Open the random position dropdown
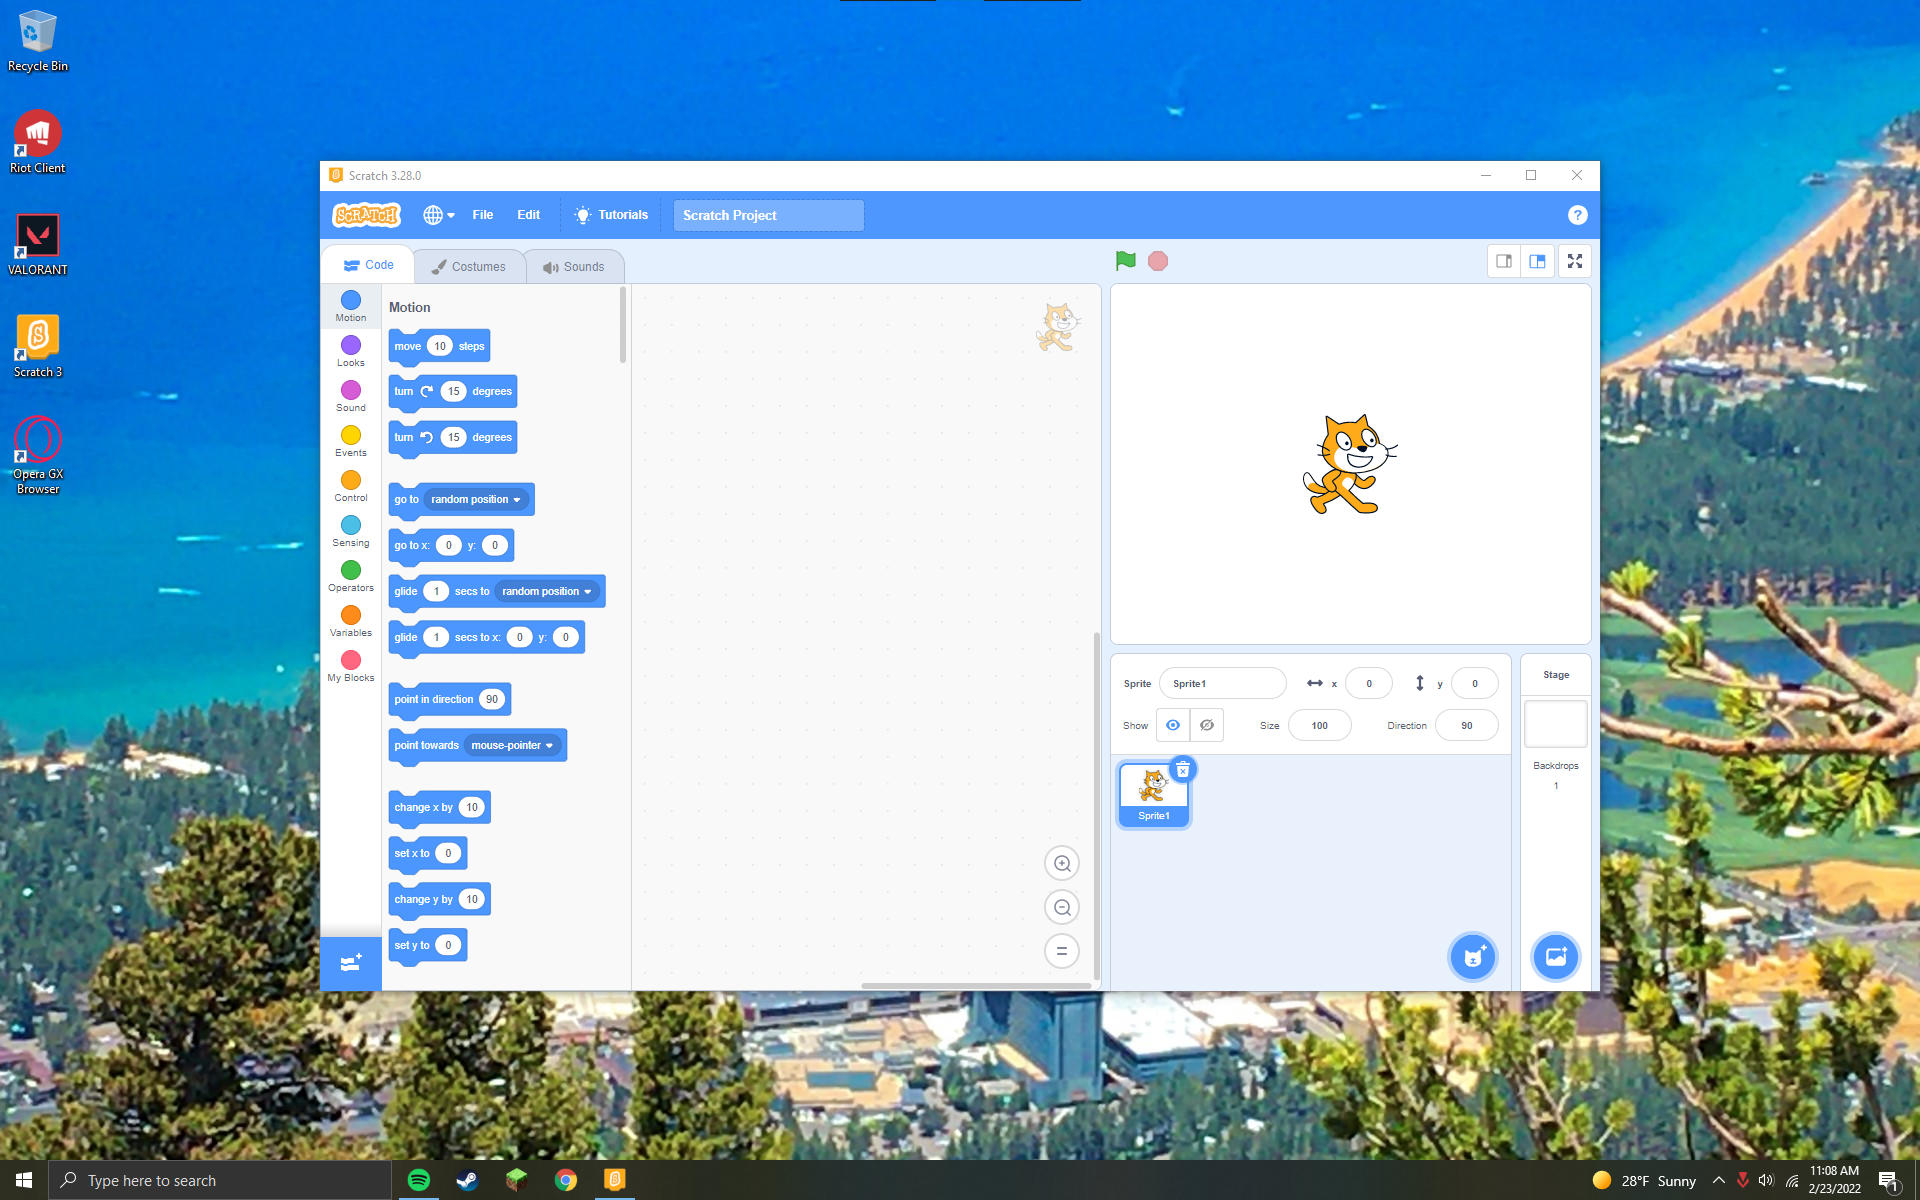Image resolution: width=1920 pixels, height=1200 pixels. click(x=475, y=499)
